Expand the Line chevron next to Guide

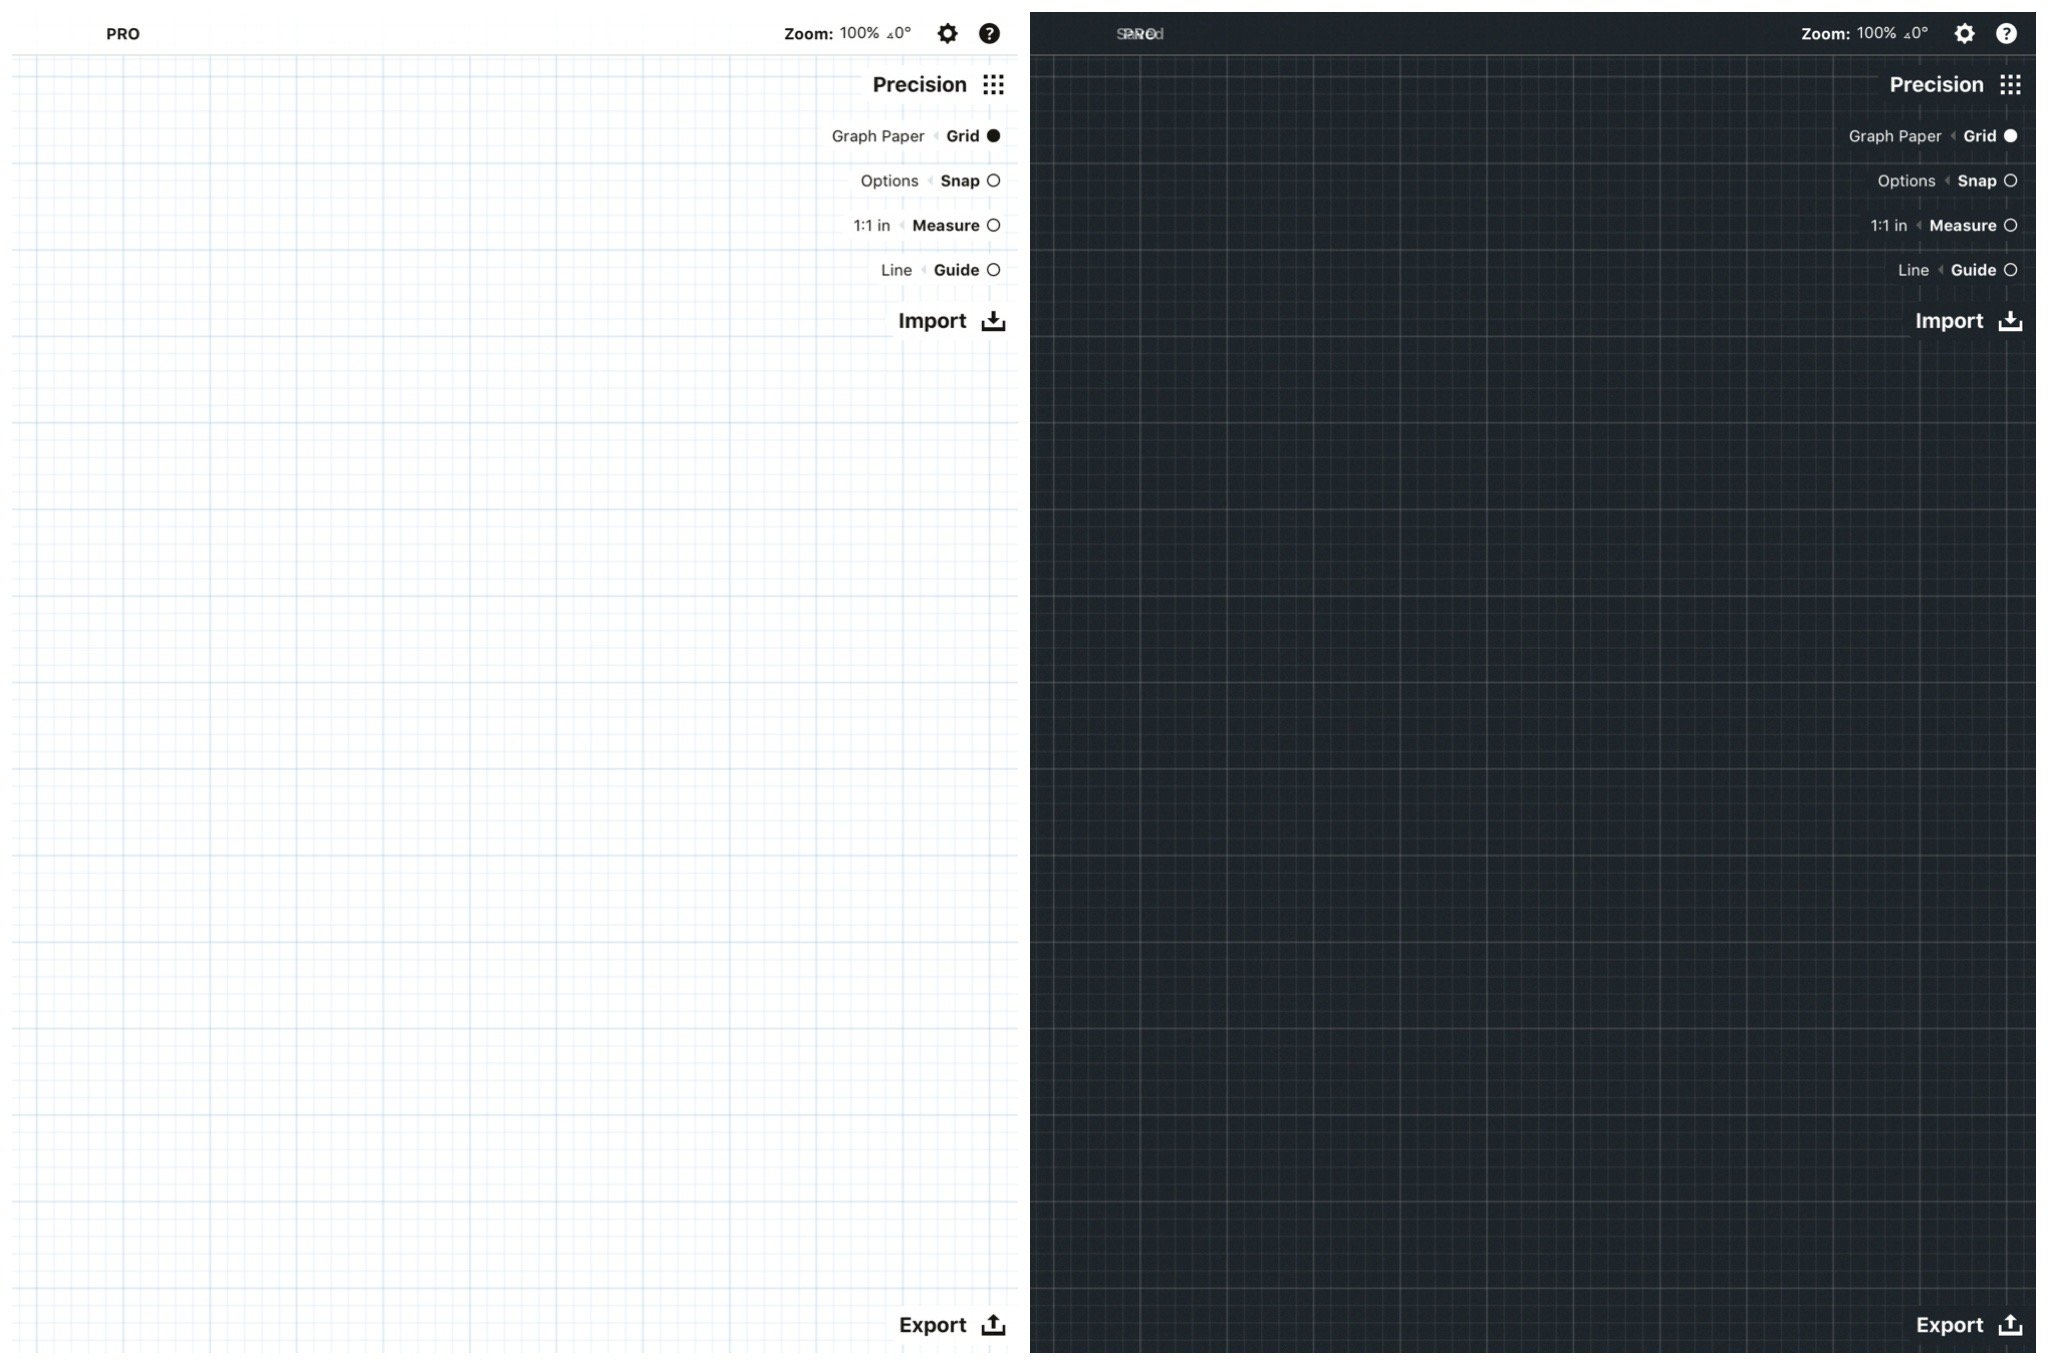(x=922, y=270)
